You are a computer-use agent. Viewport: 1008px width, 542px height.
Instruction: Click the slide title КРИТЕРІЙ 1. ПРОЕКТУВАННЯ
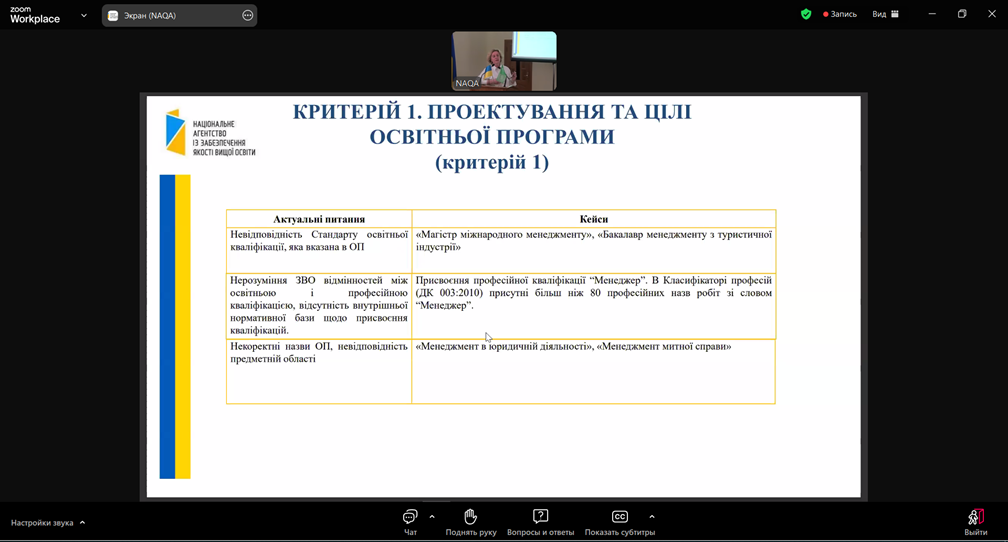coord(492,124)
